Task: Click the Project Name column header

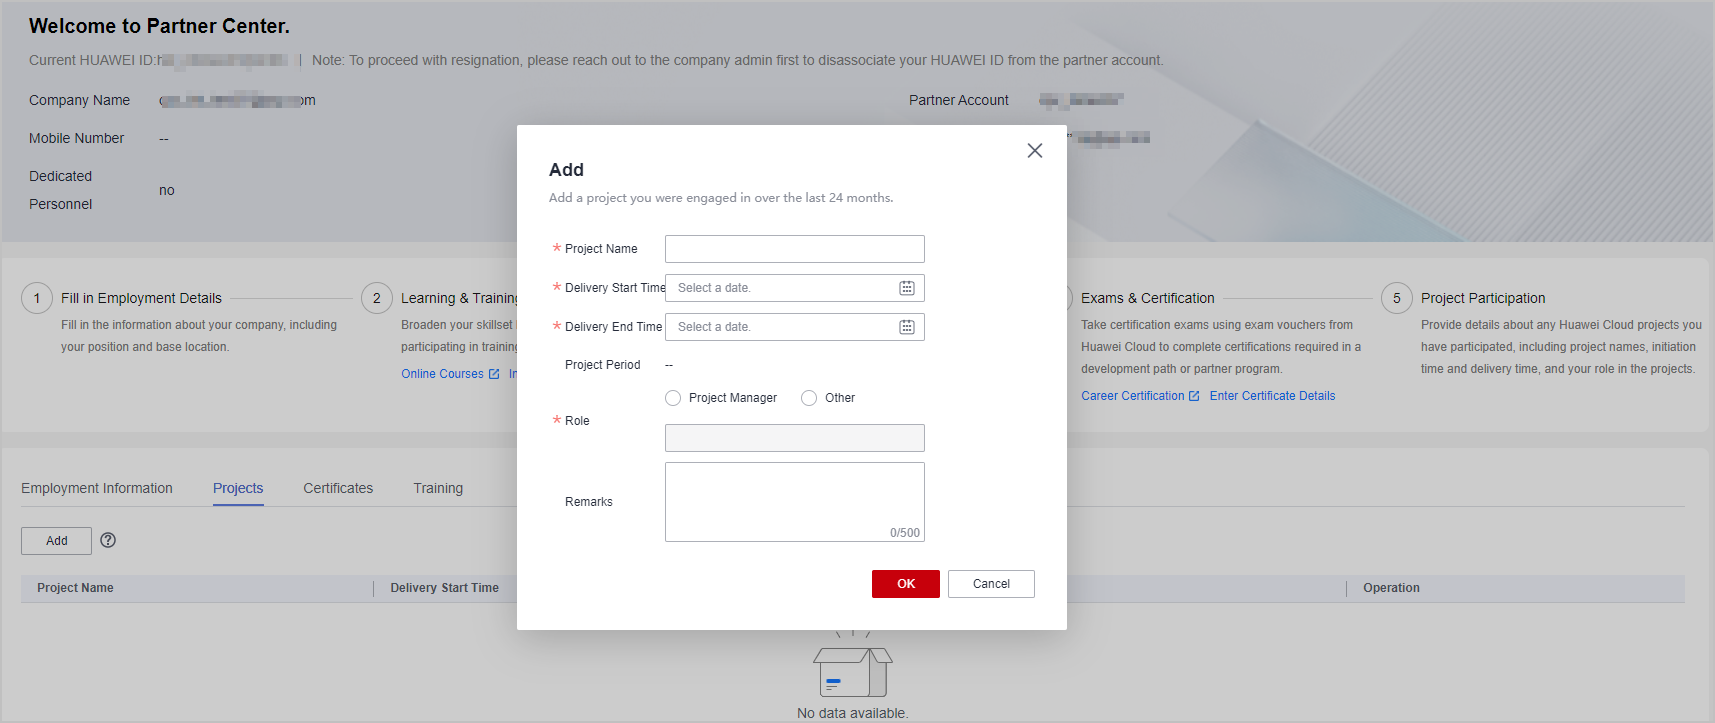Action: coord(75,588)
